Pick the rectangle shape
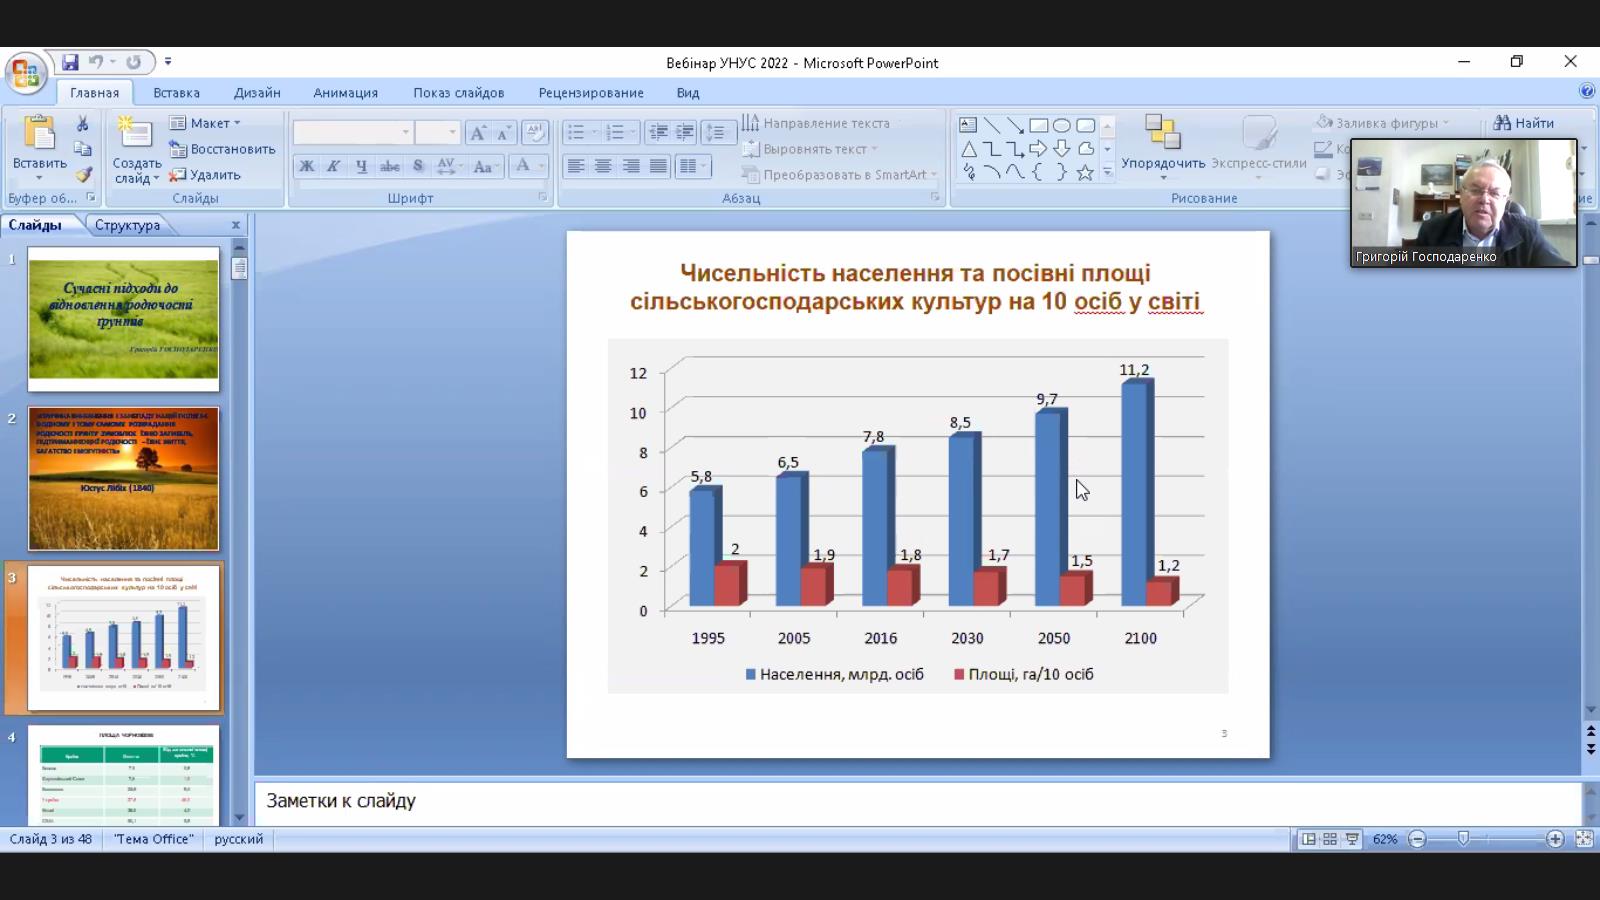 tap(1038, 125)
